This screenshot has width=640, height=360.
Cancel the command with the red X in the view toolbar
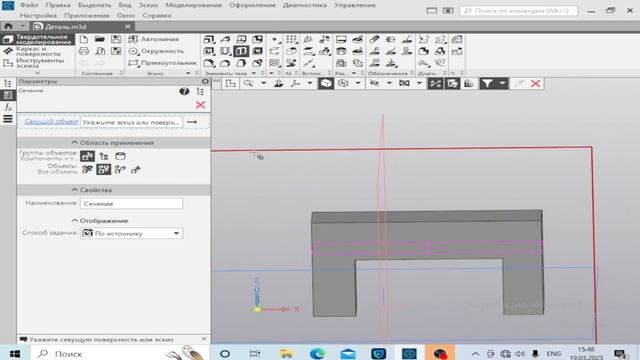[x=536, y=84]
